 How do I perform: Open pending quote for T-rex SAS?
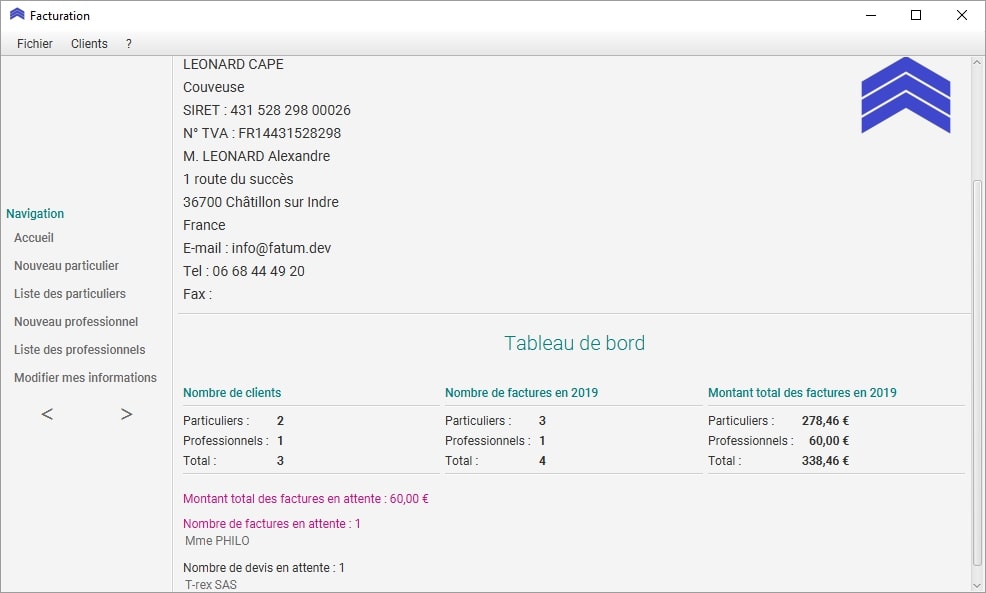pyautogui.click(x=211, y=584)
